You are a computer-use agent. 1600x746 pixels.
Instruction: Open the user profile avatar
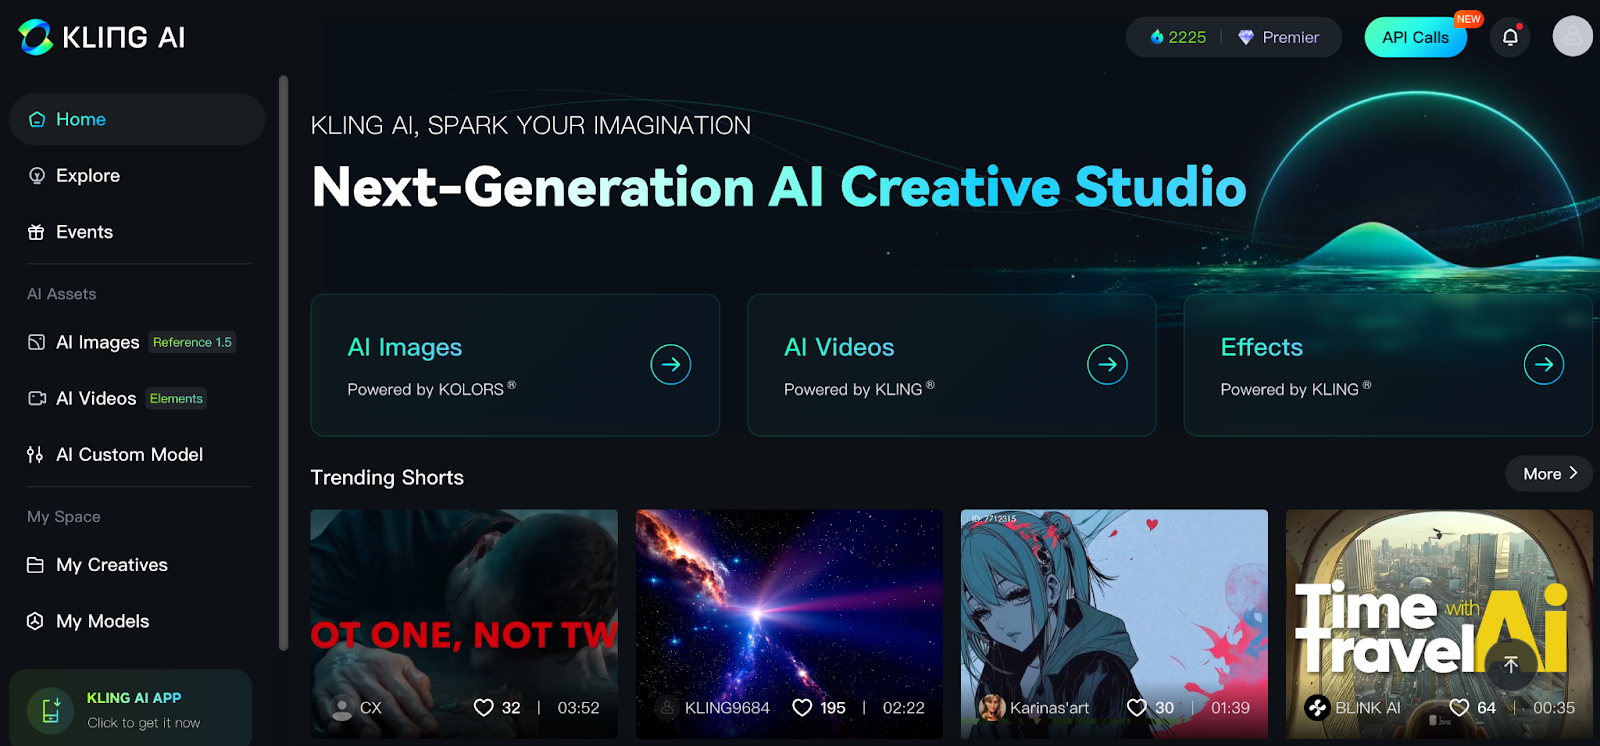(x=1572, y=36)
